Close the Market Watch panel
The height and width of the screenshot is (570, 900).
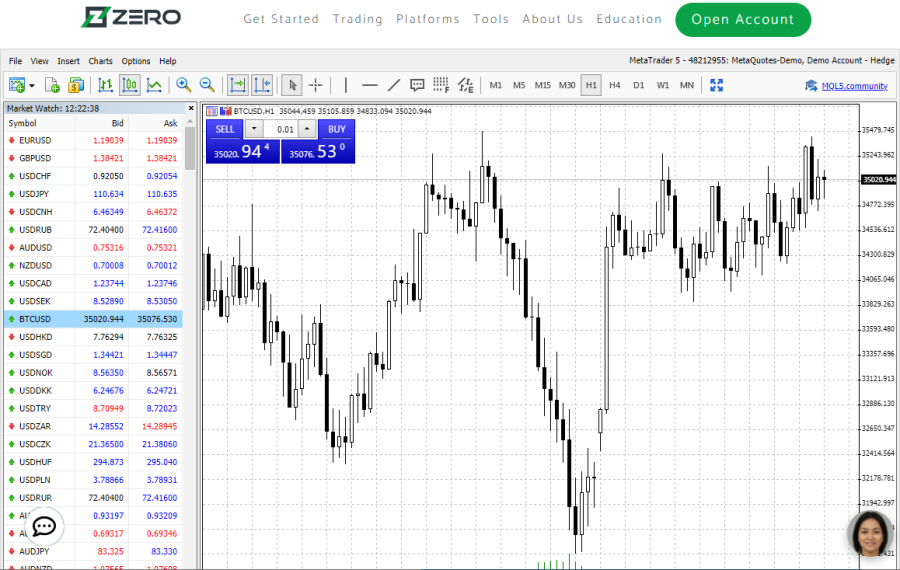pos(191,108)
